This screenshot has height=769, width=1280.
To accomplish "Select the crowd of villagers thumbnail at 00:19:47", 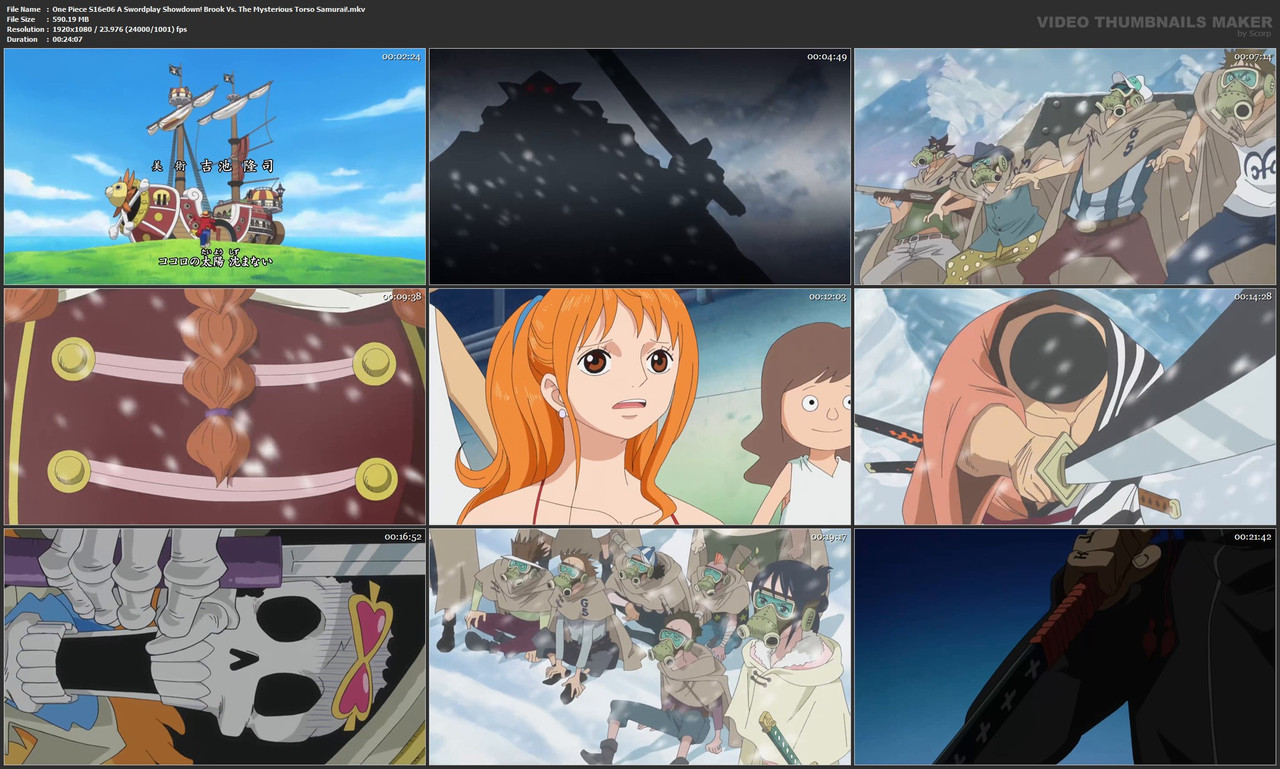I will (639, 644).
